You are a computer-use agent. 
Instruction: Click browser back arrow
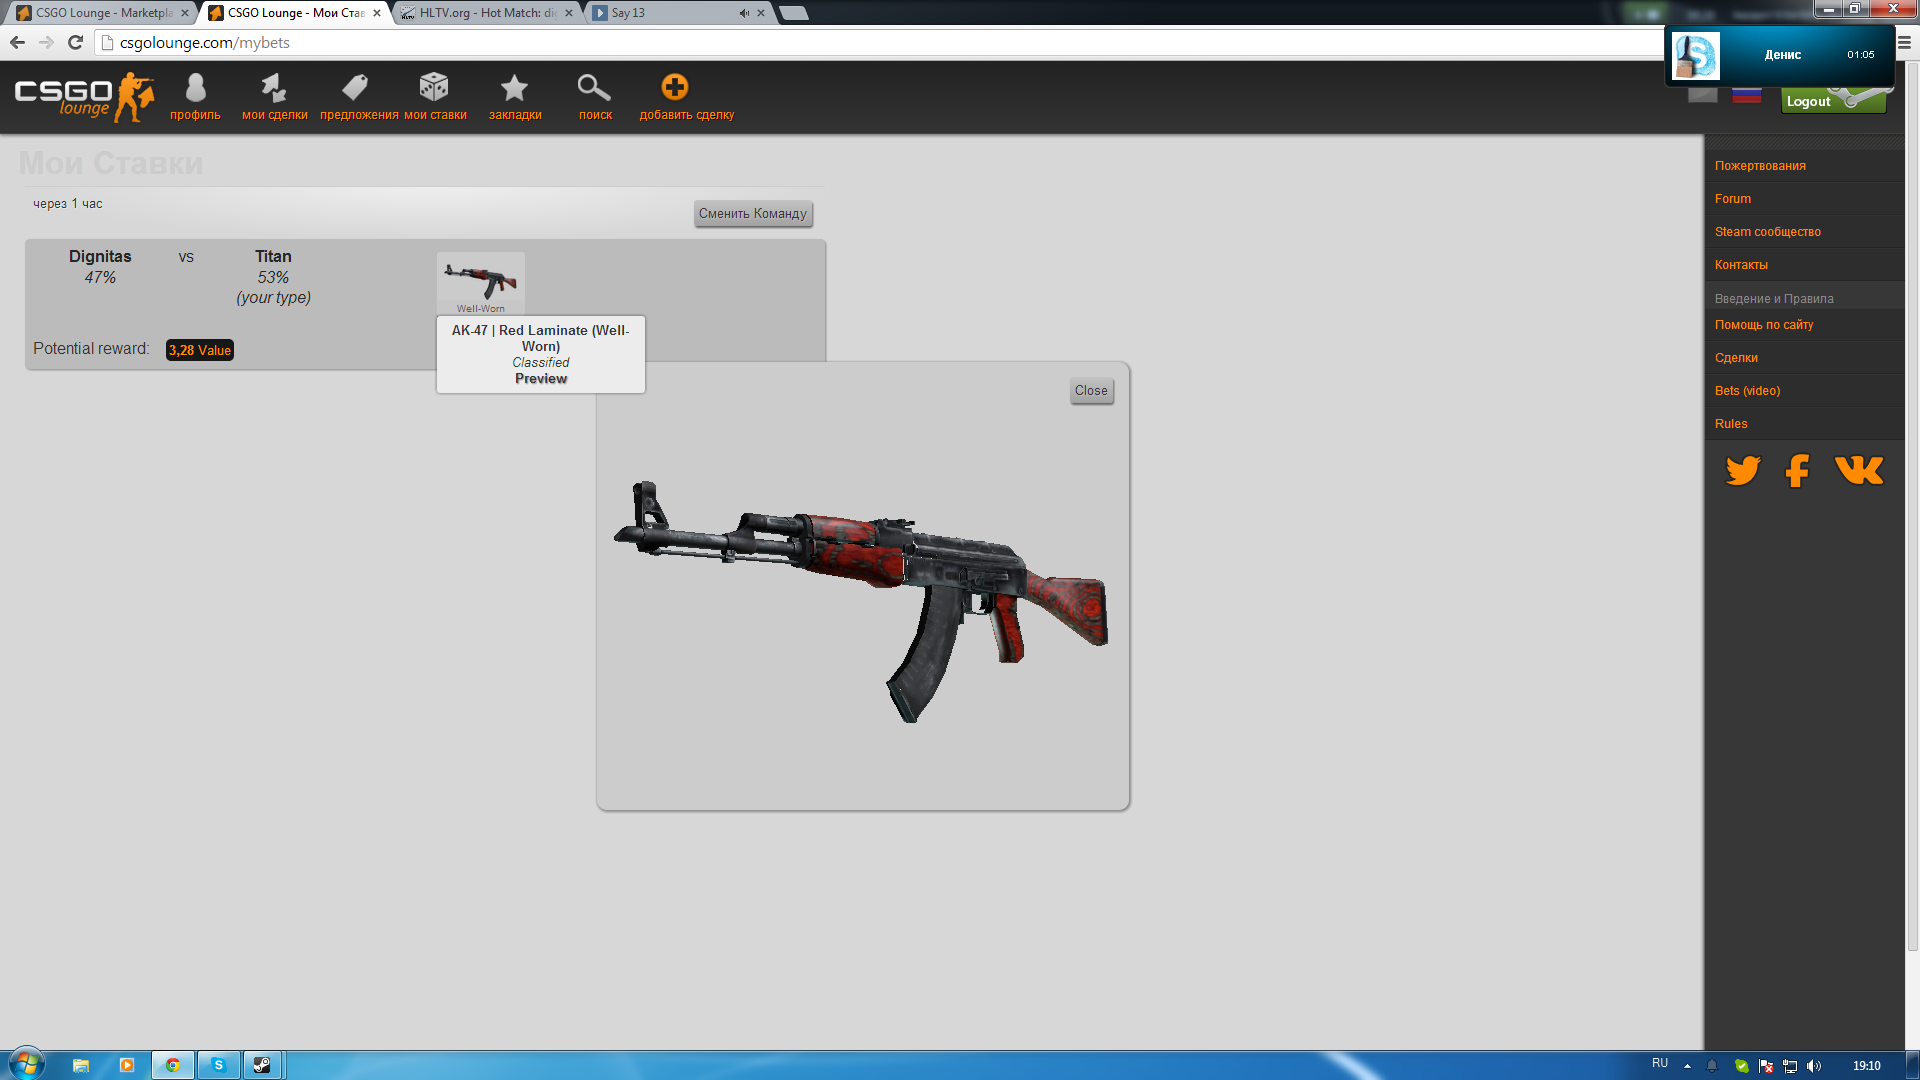pos(17,42)
